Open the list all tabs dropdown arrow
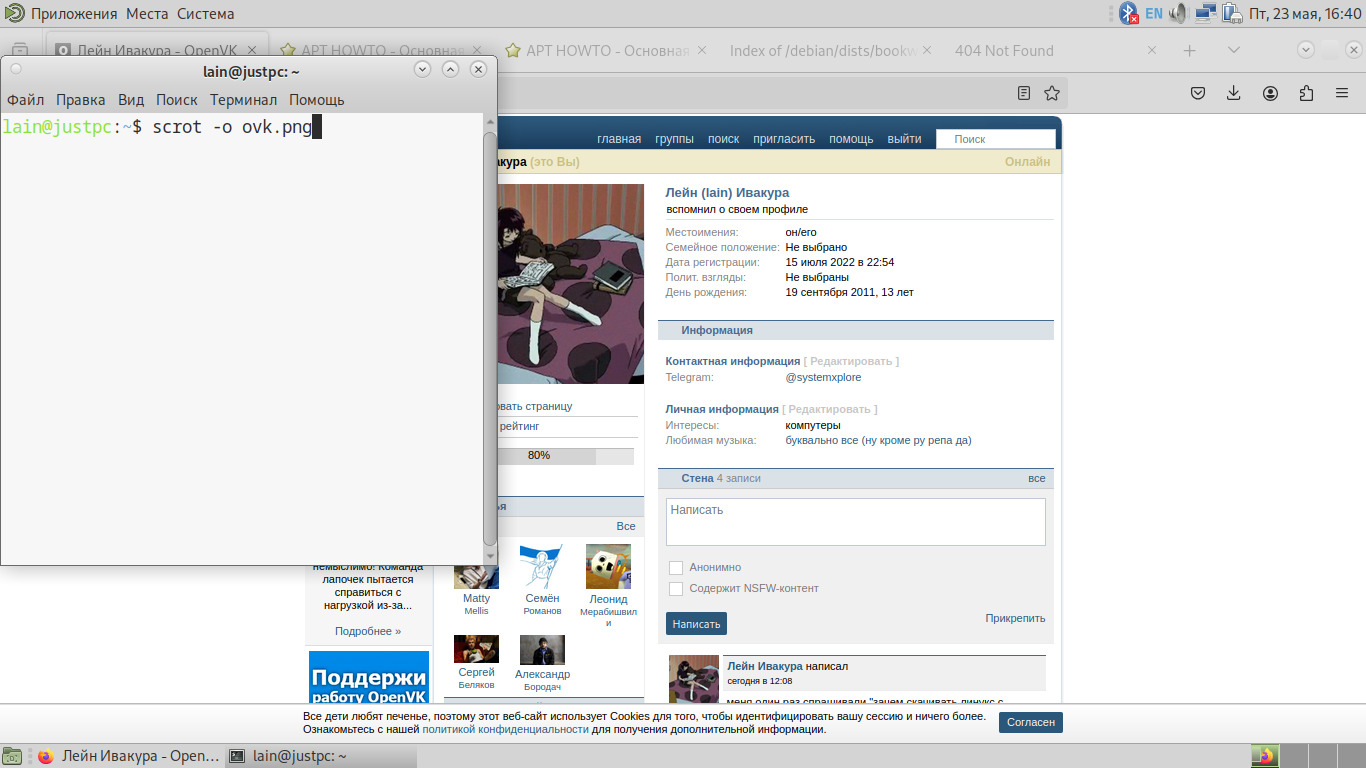1366x768 pixels. (1234, 50)
